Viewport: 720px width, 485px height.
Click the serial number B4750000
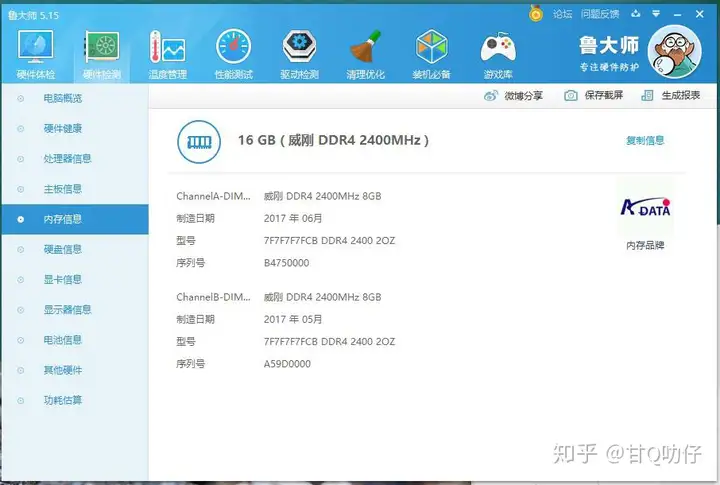[x=286, y=263]
